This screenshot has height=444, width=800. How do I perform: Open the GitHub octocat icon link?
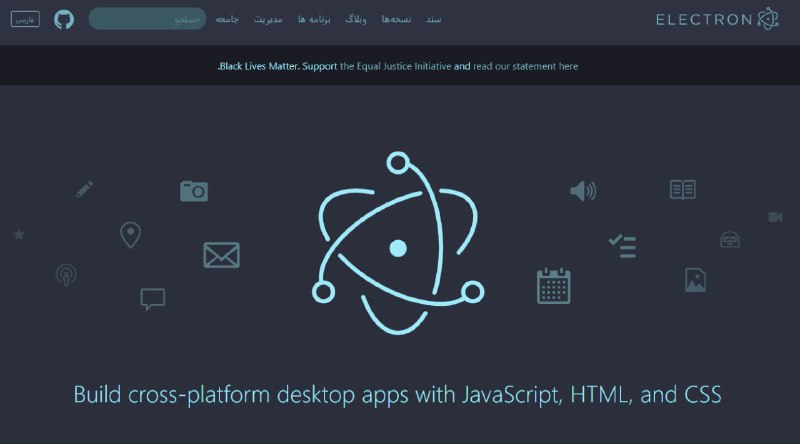click(x=64, y=19)
